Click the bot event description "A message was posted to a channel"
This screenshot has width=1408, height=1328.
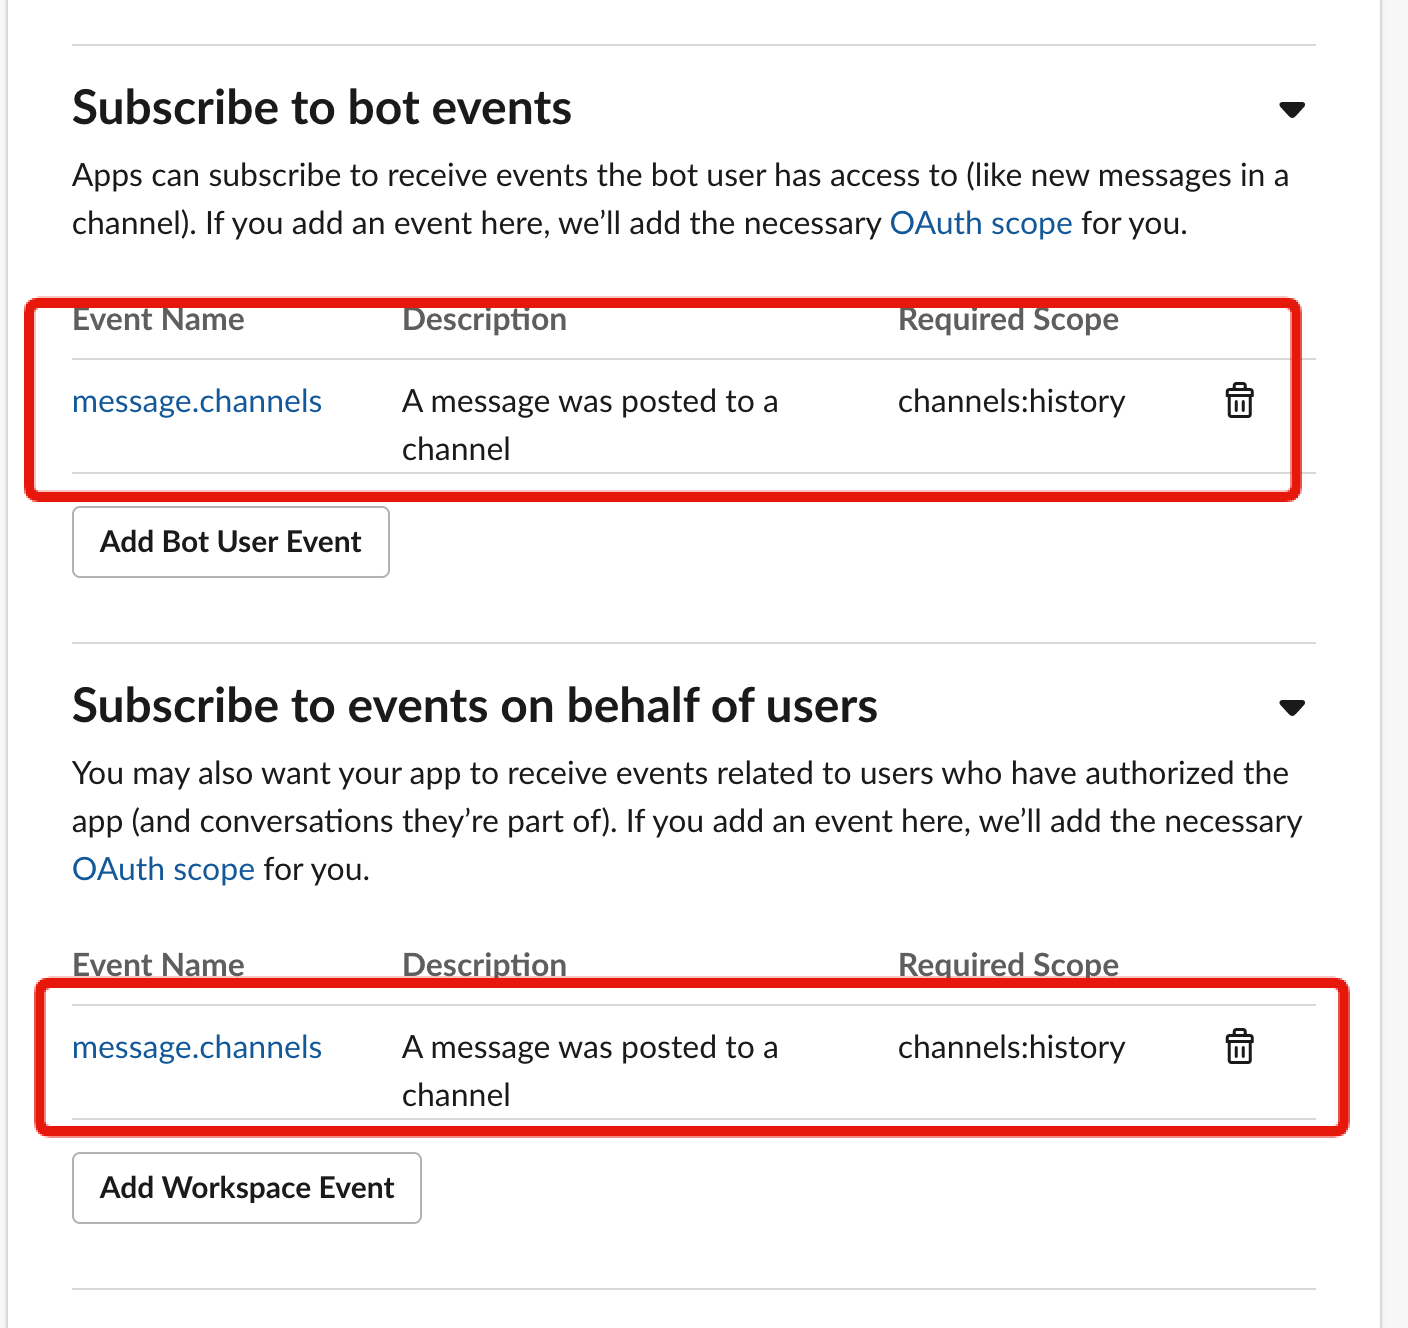[x=589, y=424]
